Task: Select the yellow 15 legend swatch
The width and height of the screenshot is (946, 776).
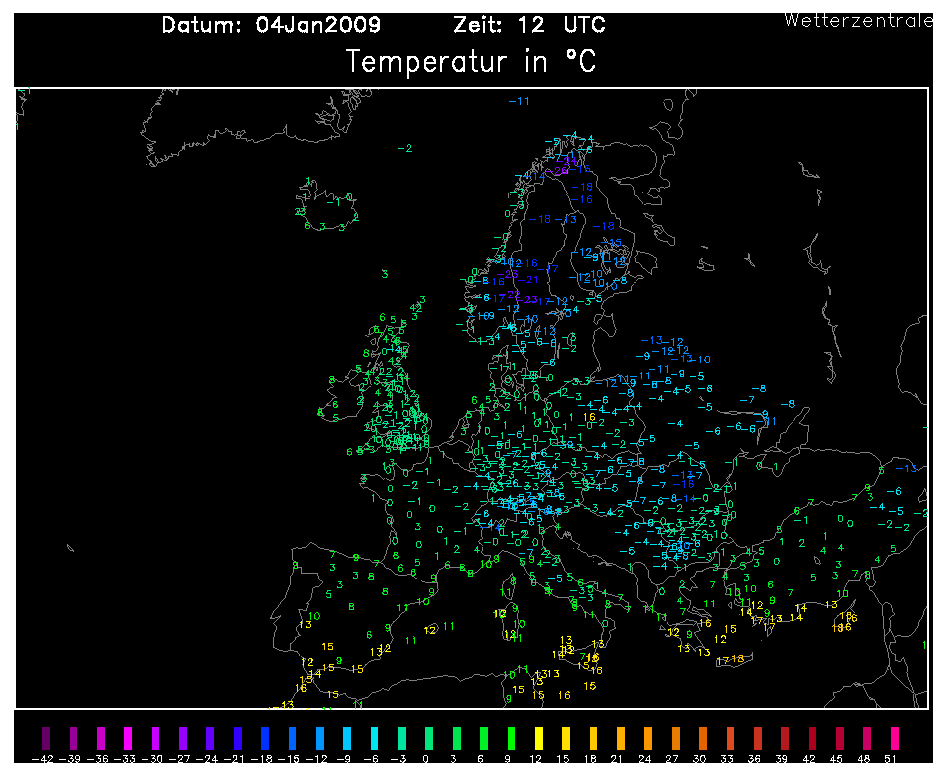Action: tap(566, 739)
